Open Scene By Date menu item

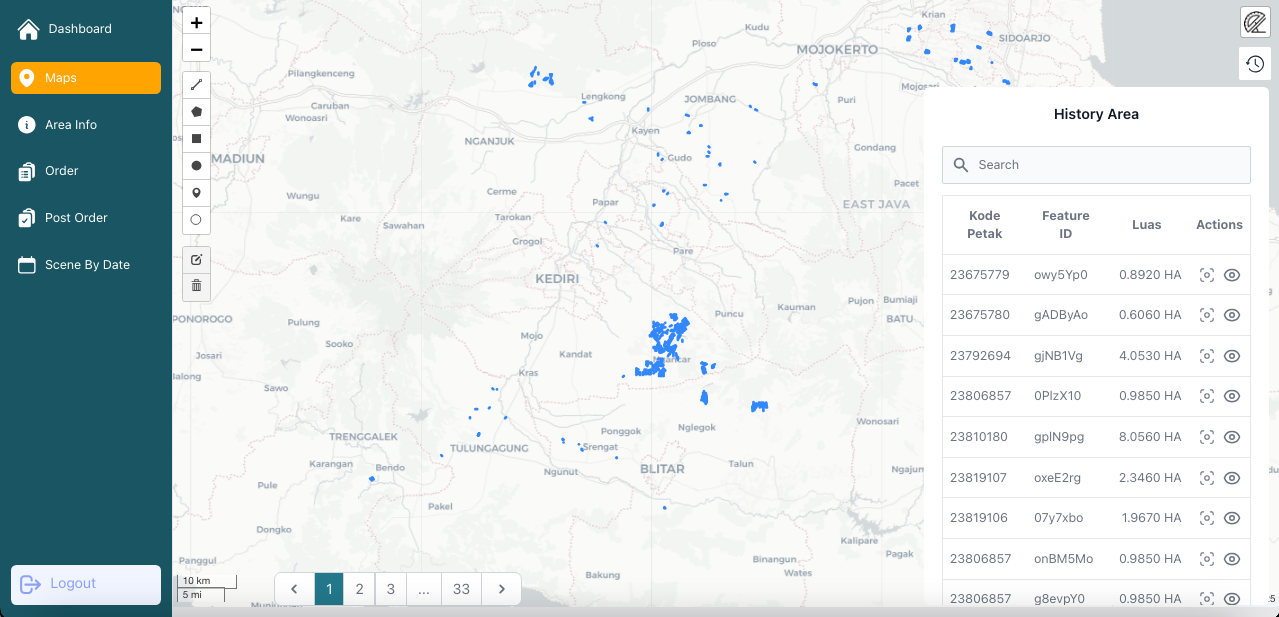[x=87, y=265]
